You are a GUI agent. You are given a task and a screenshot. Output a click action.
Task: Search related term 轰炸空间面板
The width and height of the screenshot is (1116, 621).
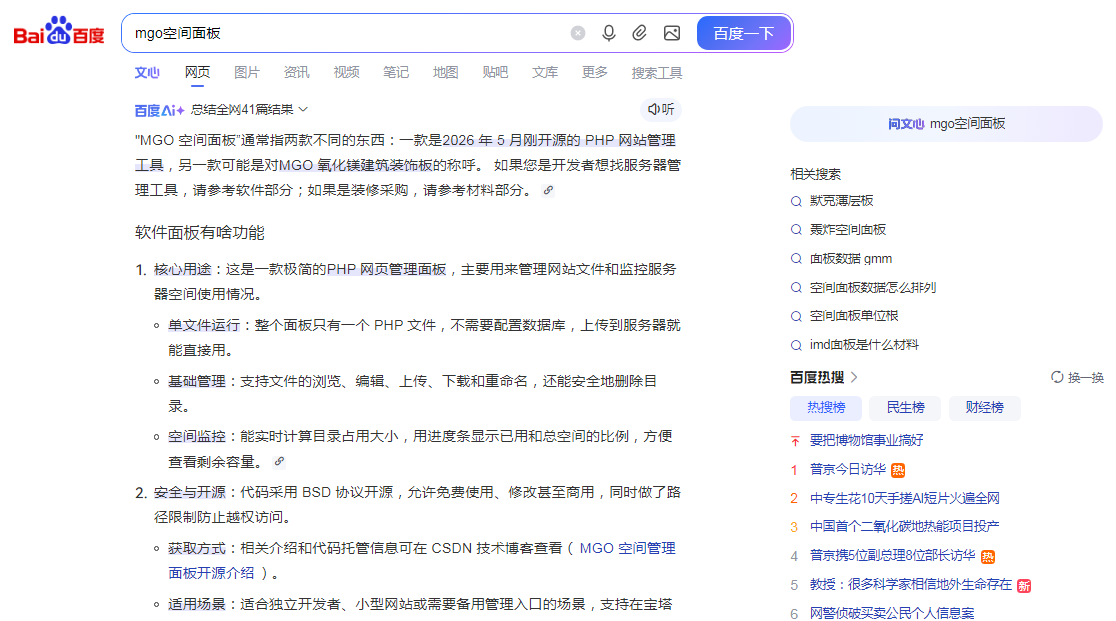pos(848,230)
